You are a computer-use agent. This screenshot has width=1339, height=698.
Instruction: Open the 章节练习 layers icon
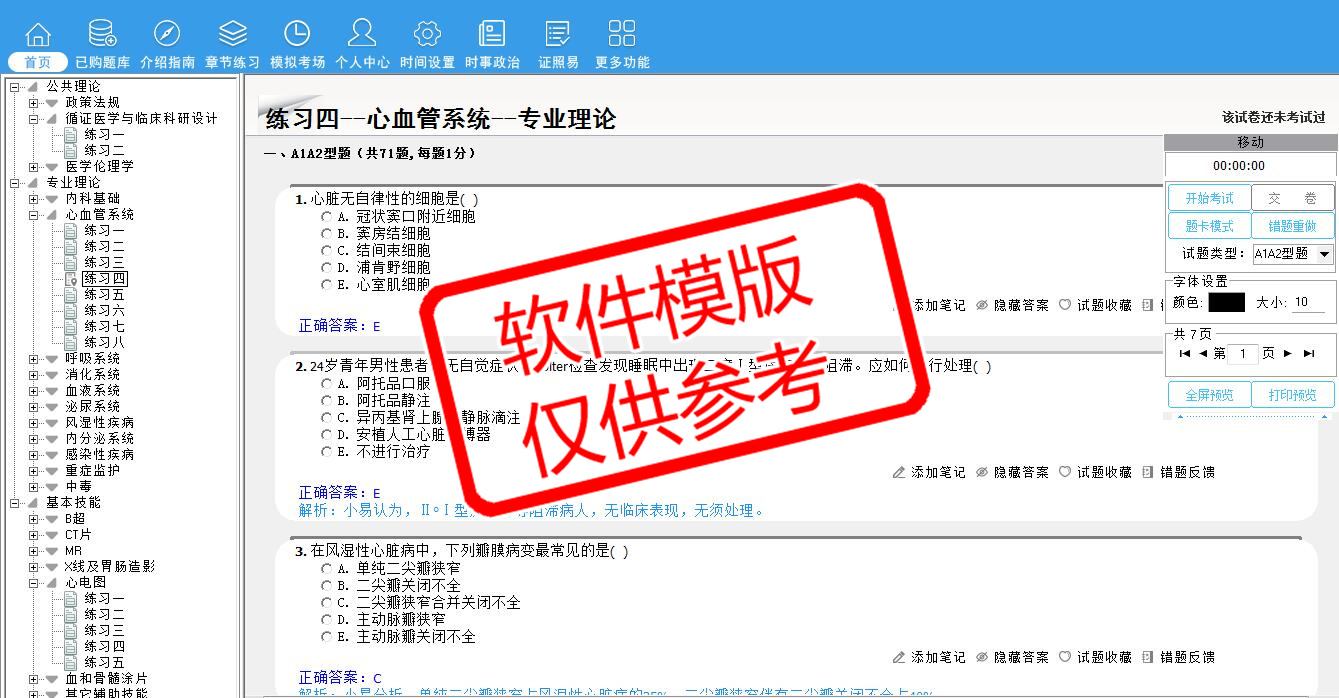pos(232,34)
